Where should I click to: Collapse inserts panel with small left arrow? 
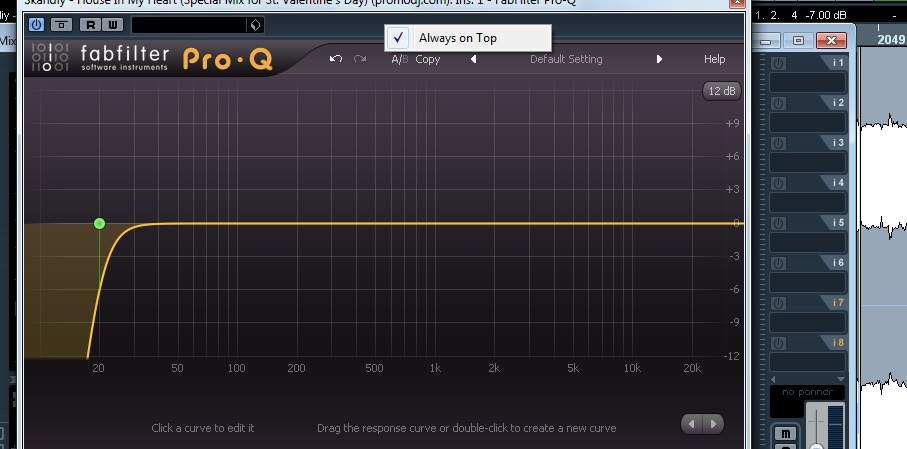coord(773,379)
